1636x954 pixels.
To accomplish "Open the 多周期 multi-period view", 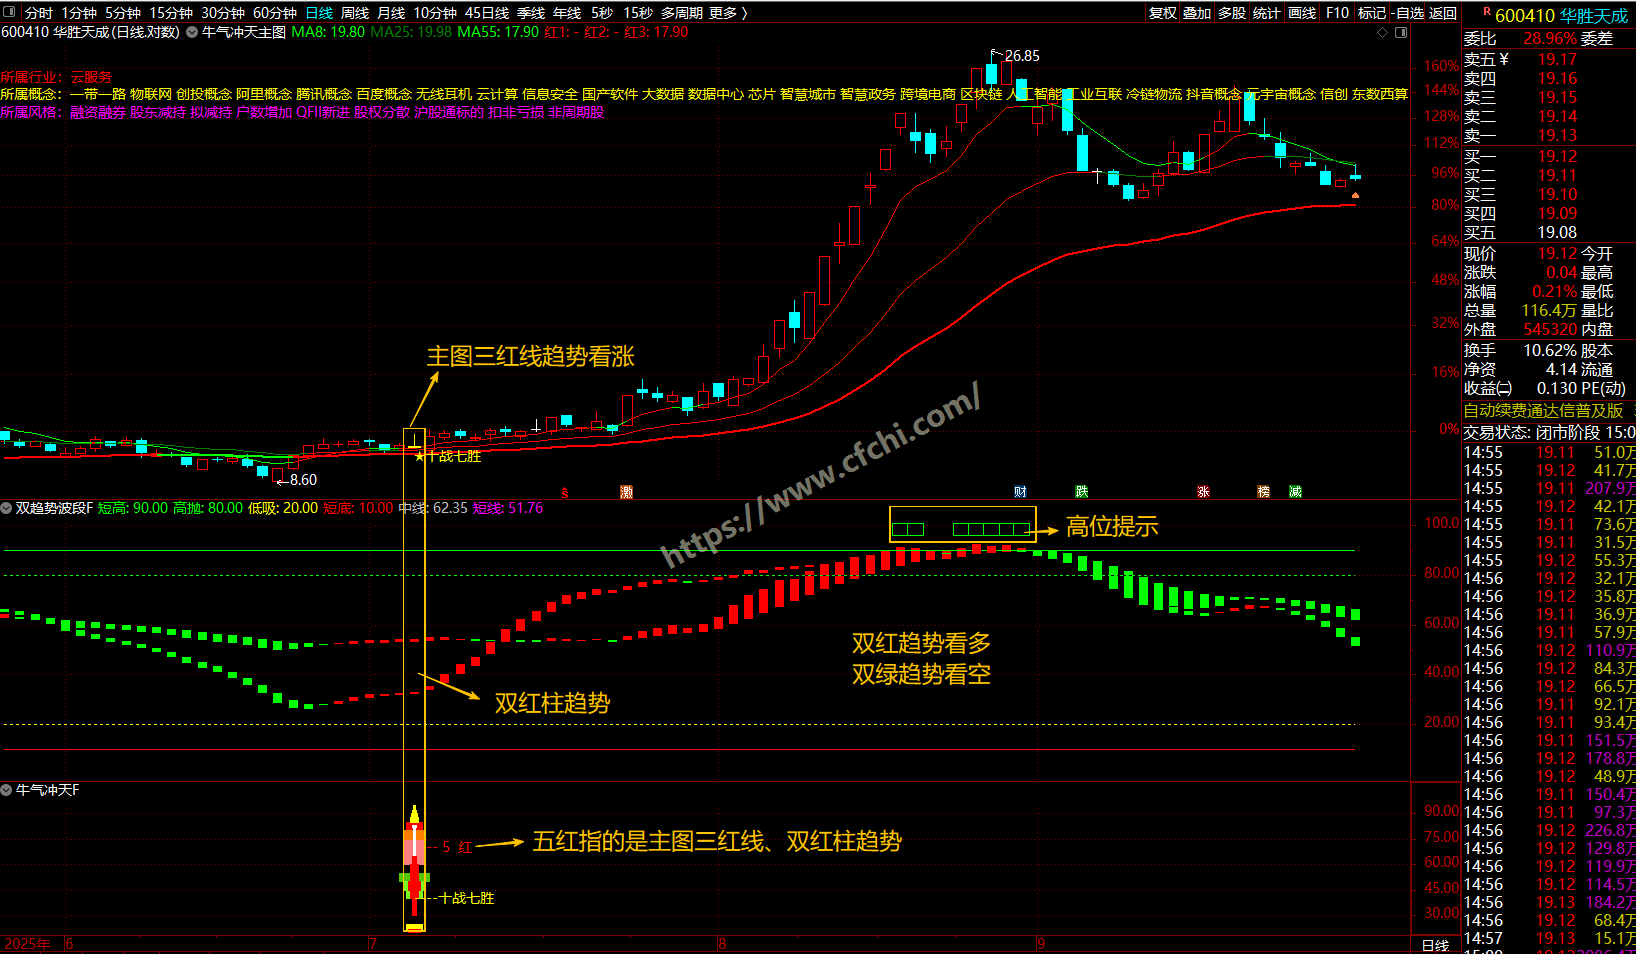I will pyautogui.click(x=682, y=13).
